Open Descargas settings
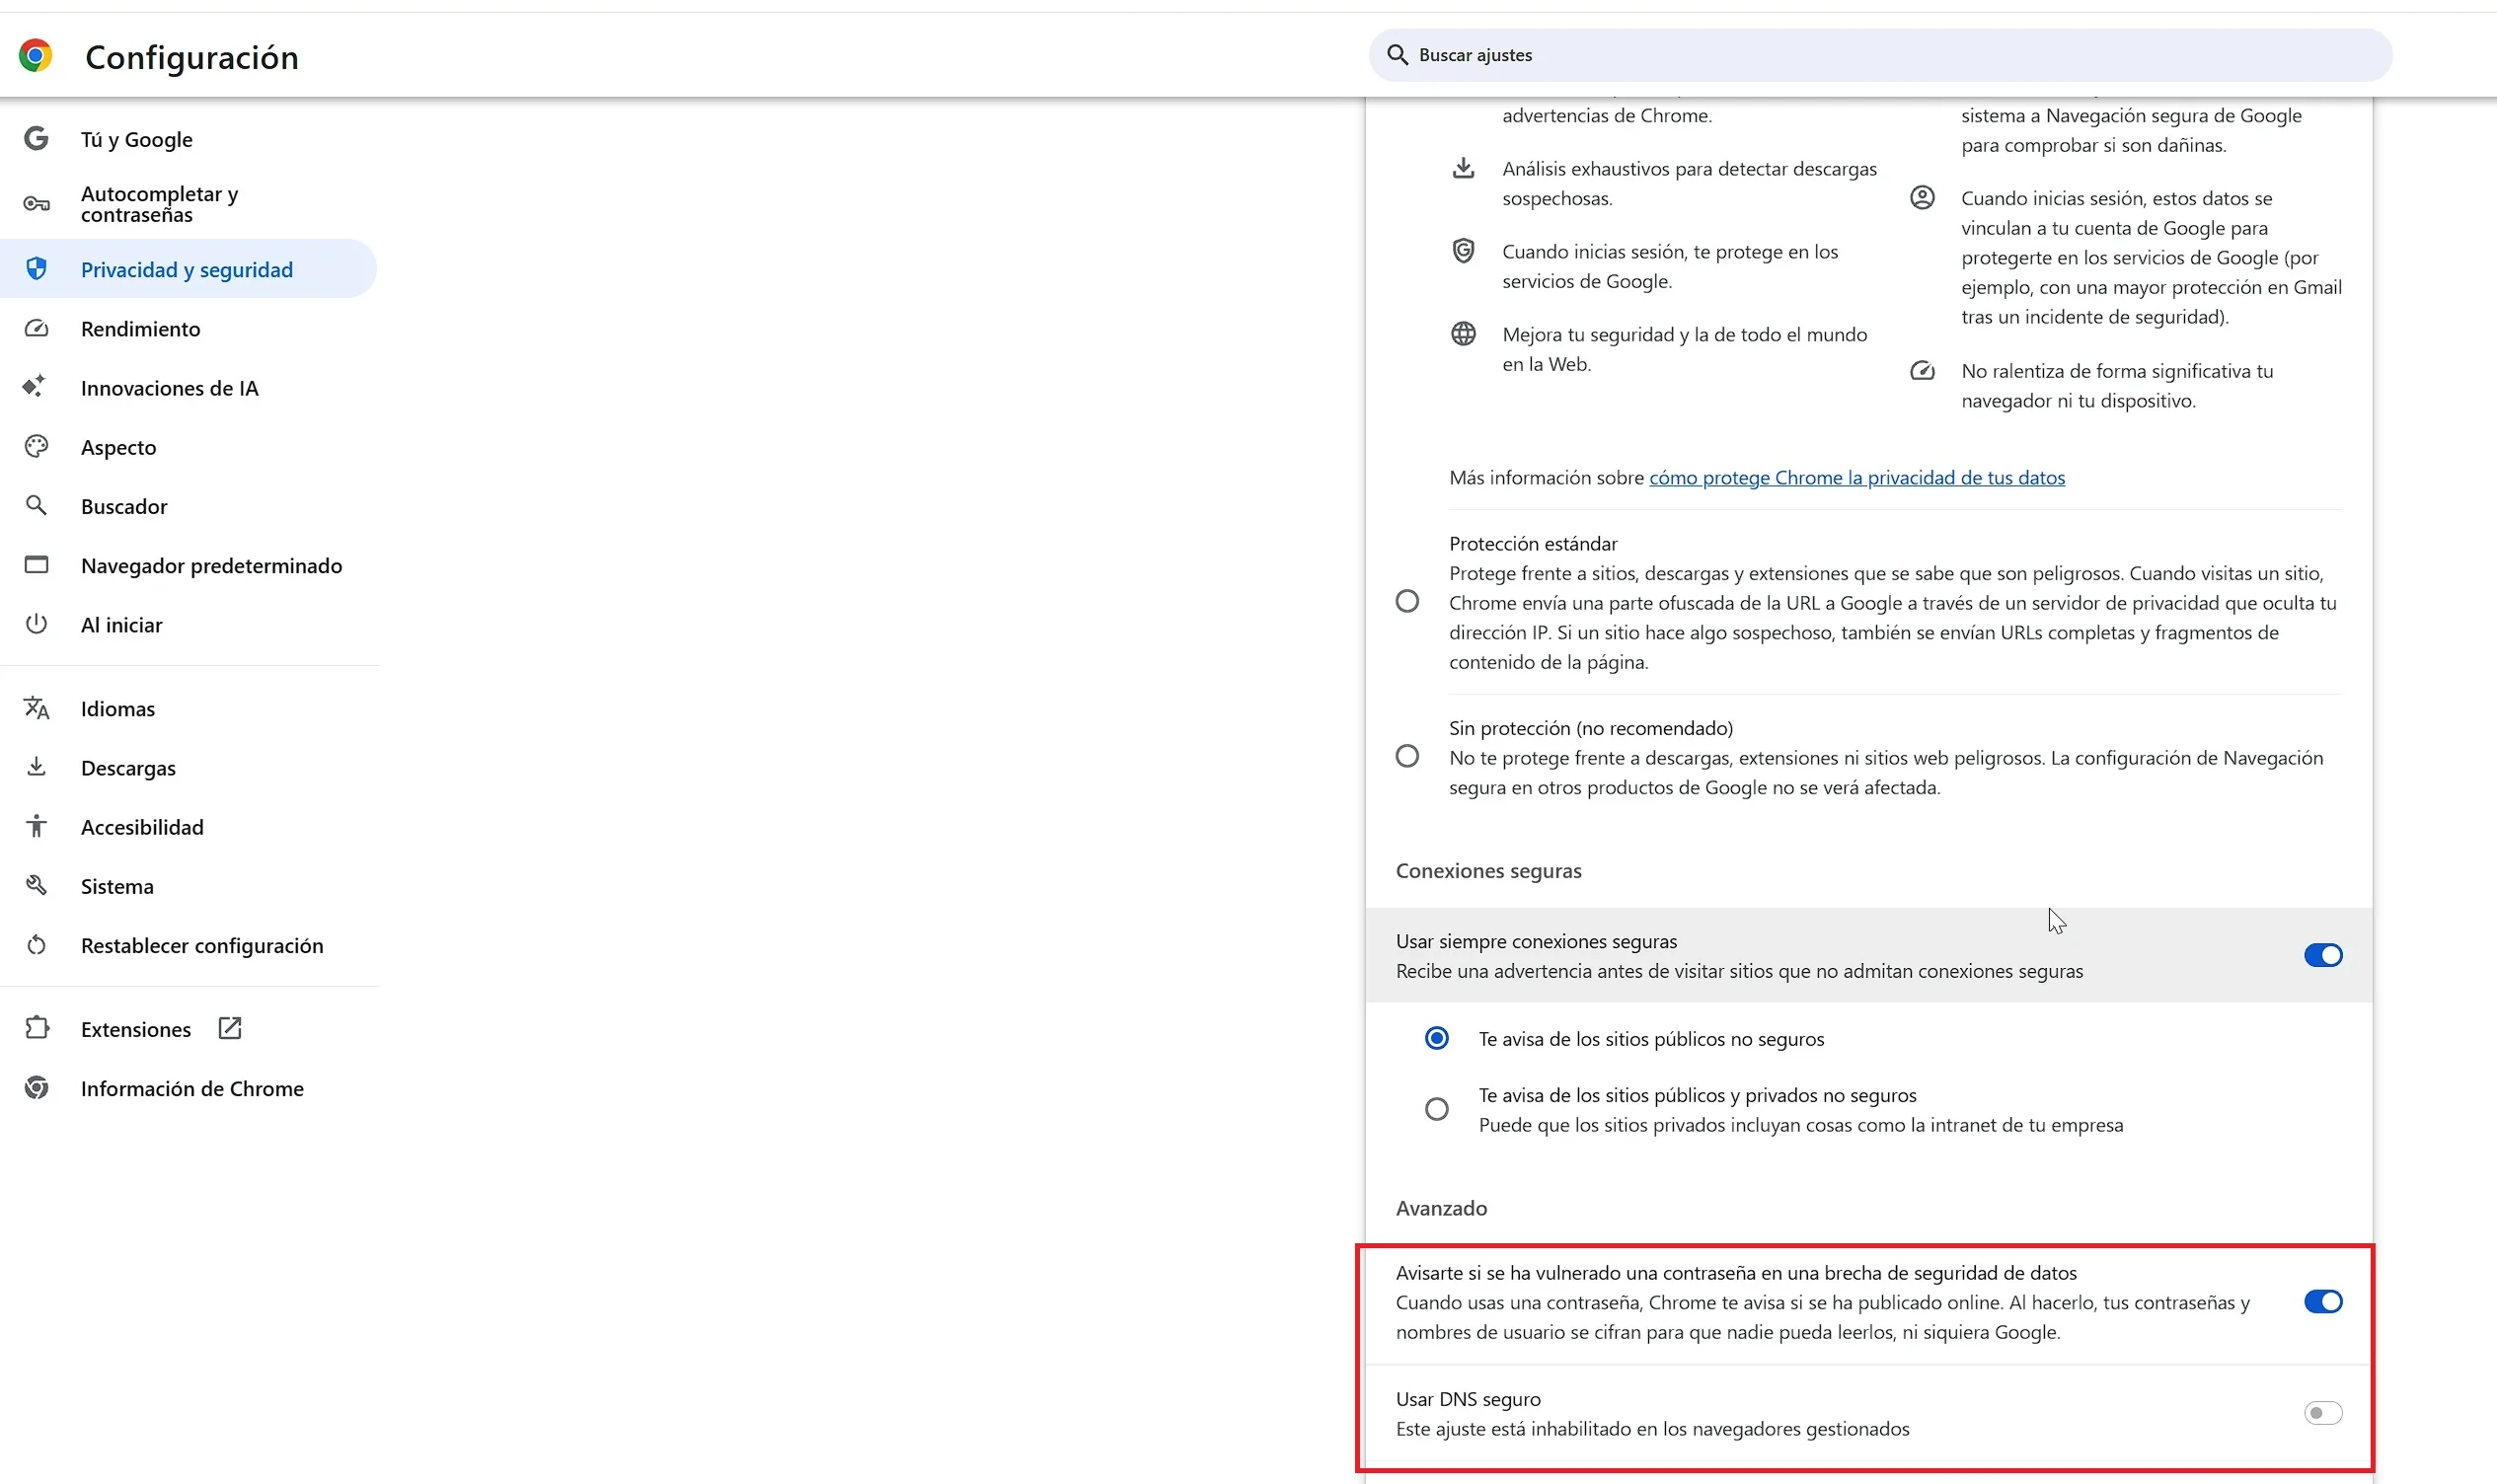Screen dimensions: 2497x1484 click(x=189, y=767)
